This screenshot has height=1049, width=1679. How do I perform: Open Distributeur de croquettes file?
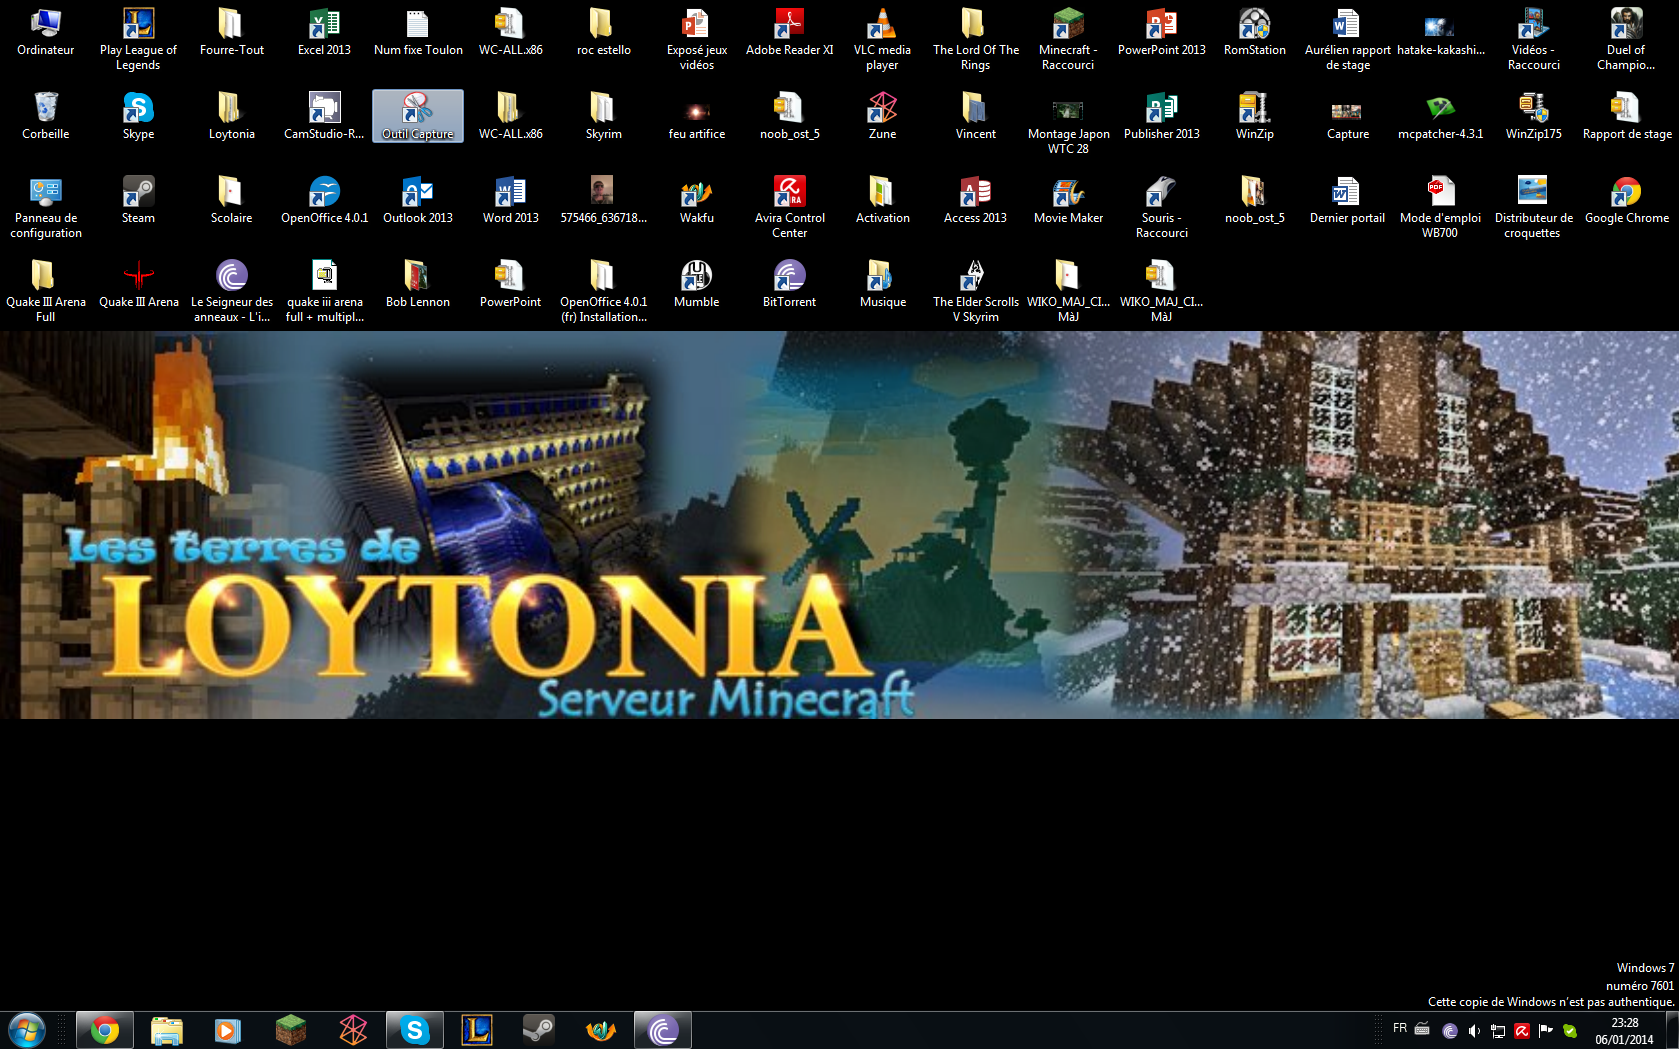pos(1533,207)
